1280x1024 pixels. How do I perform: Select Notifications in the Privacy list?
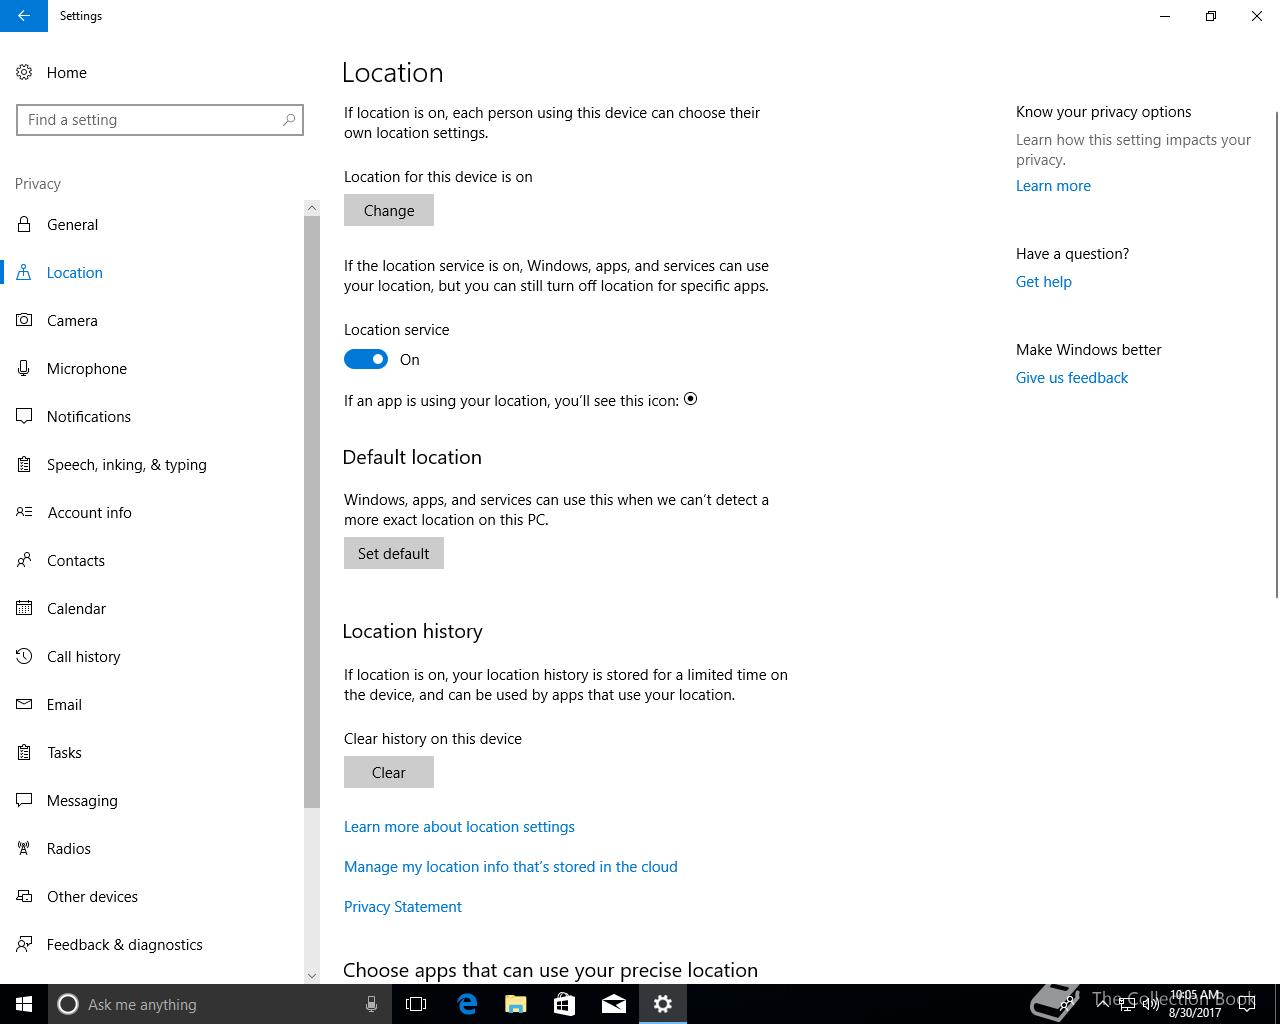pyautogui.click(x=152, y=416)
